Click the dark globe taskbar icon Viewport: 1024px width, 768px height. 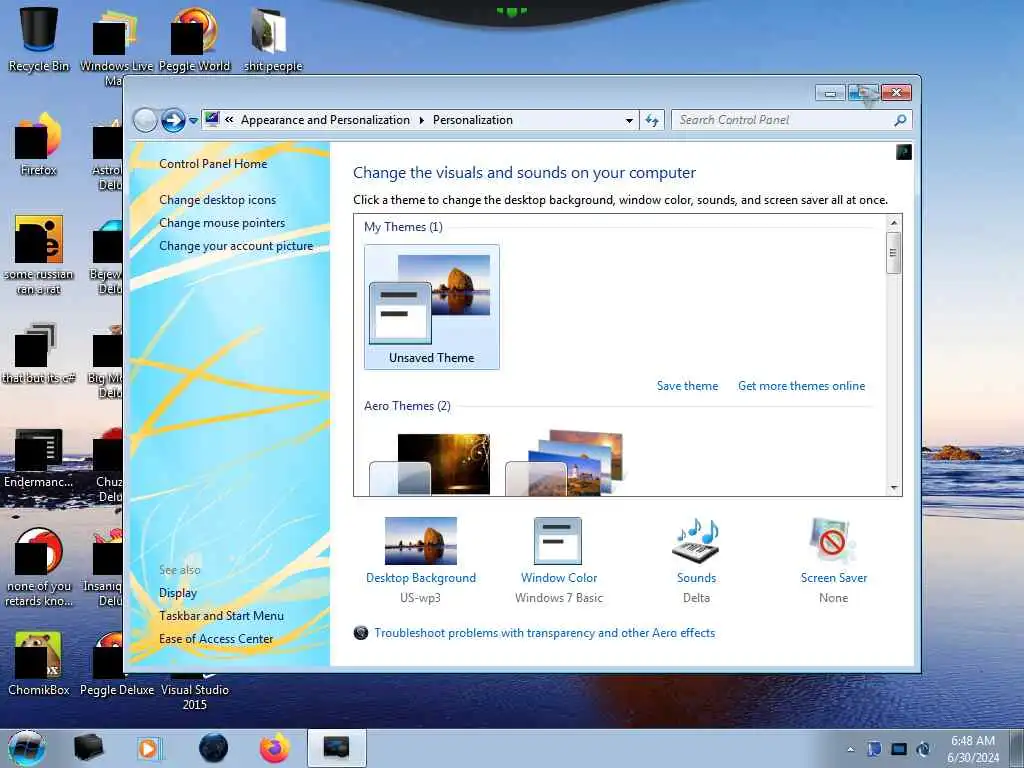coord(214,748)
